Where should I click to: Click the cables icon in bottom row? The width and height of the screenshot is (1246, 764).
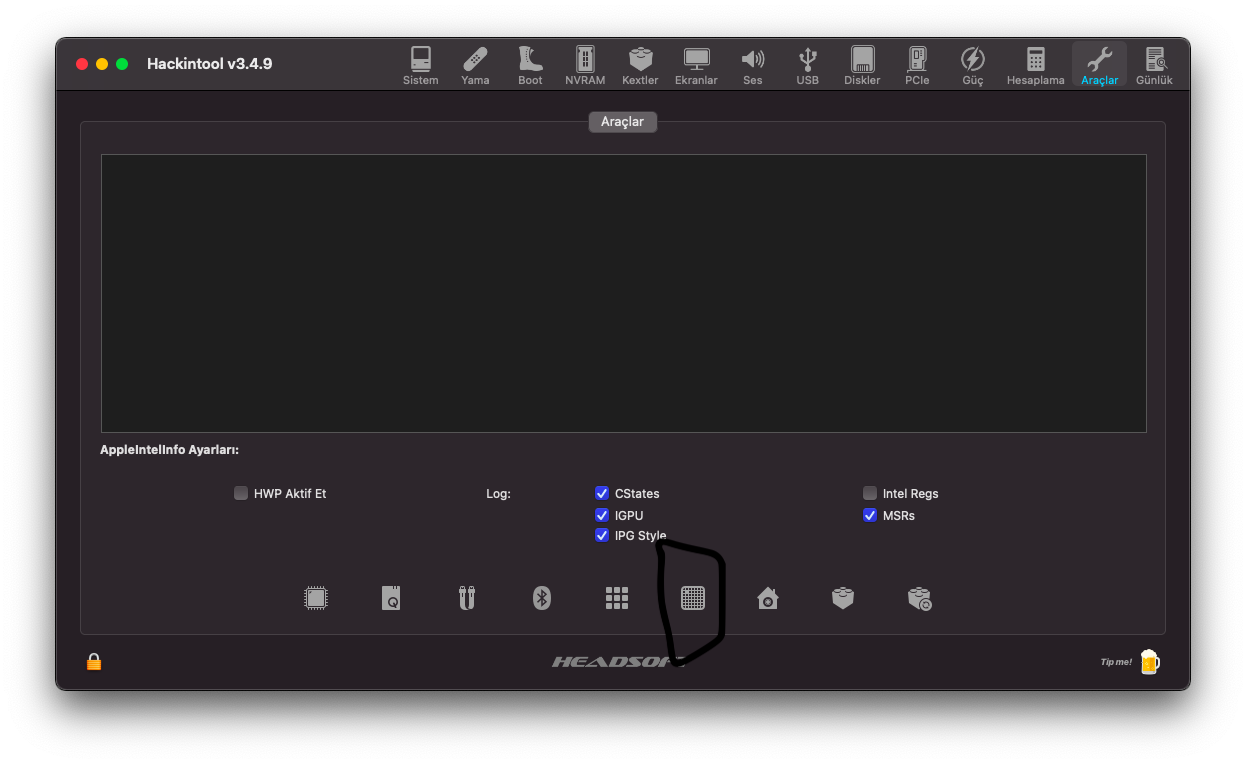(466, 598)
